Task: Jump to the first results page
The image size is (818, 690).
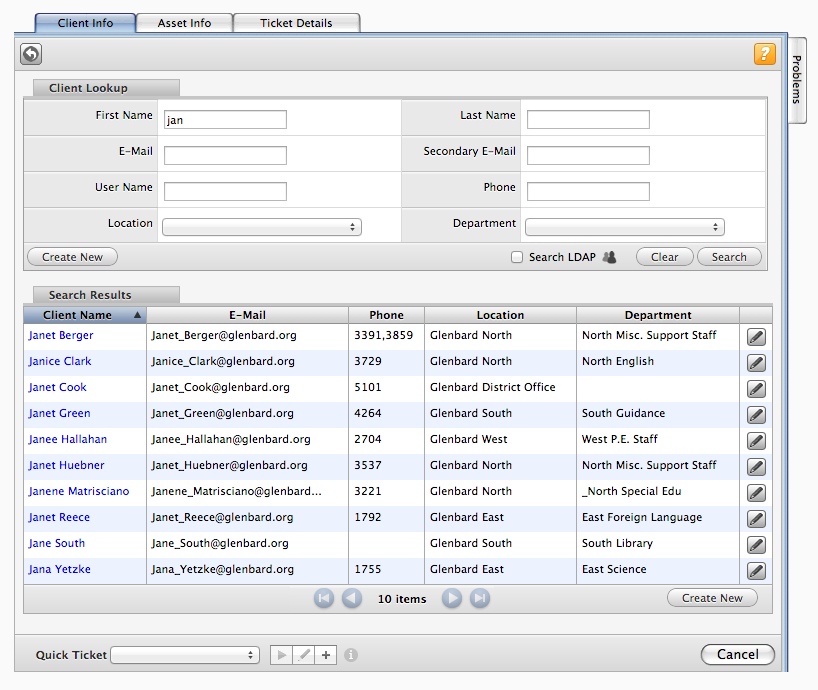Action: [324, 598]
